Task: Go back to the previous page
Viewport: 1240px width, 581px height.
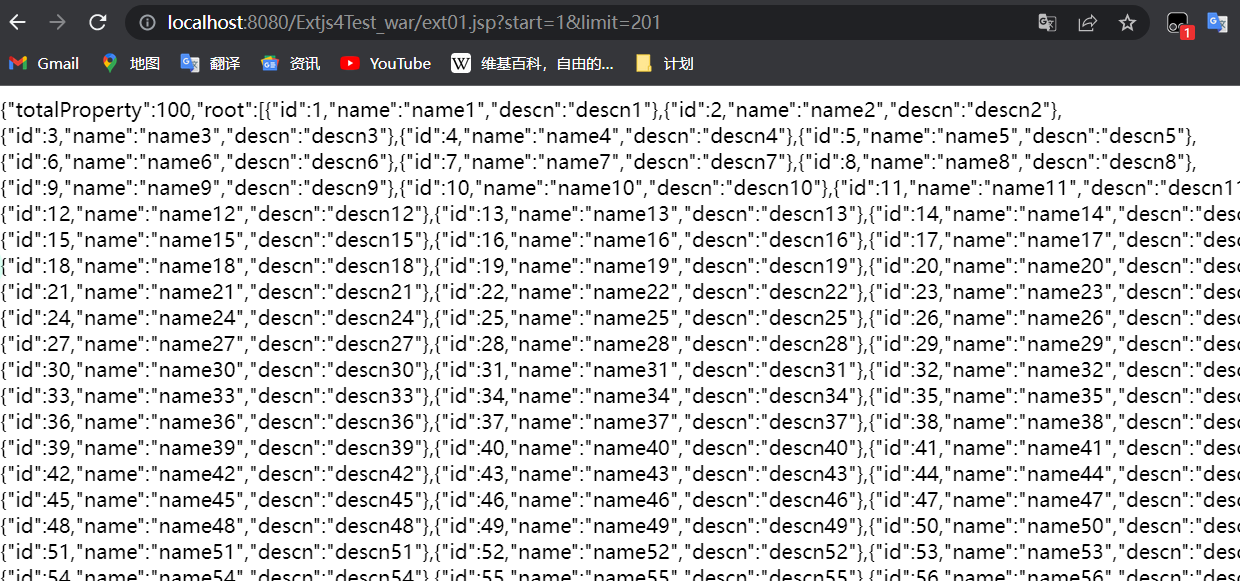Action: pos(18,22)
